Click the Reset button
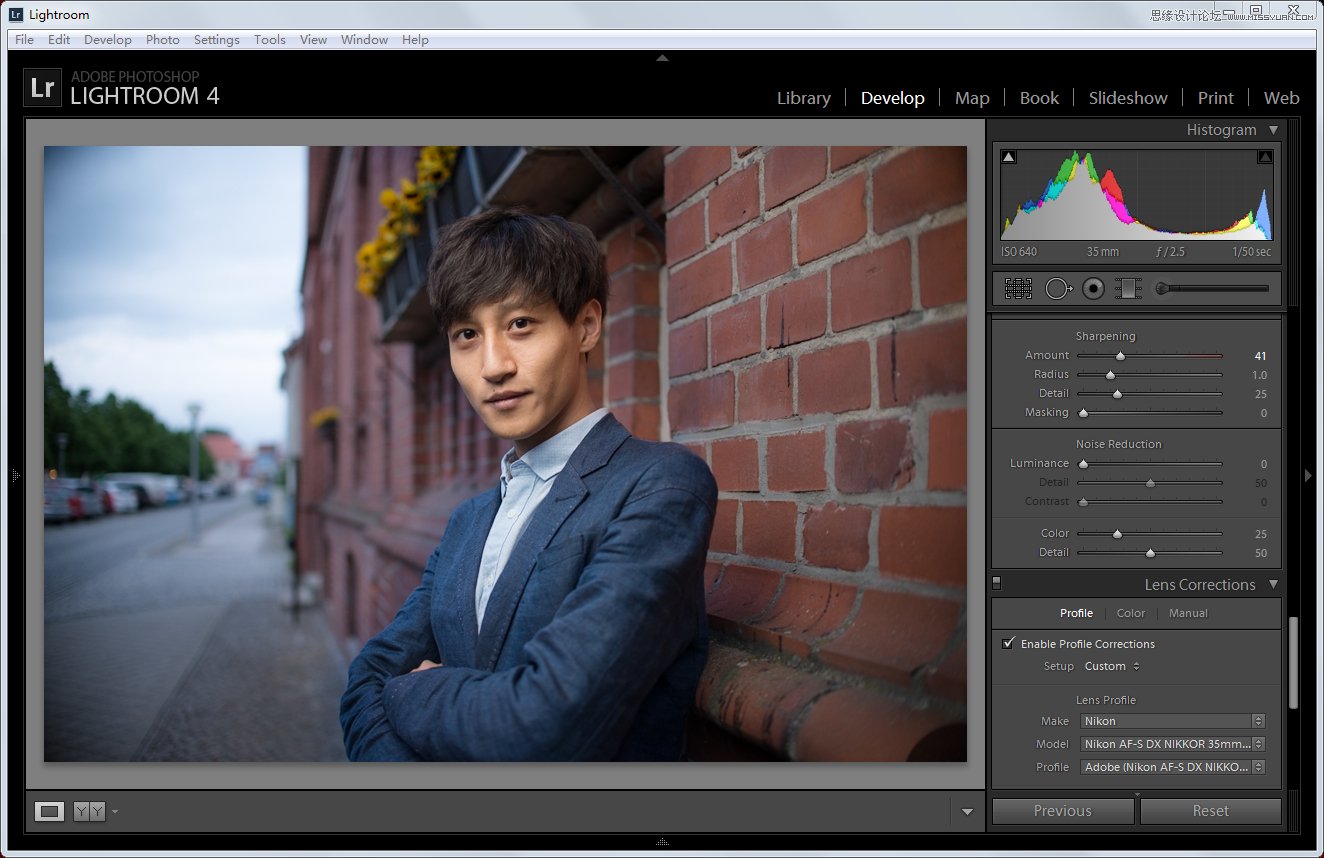Image resolution: width=1324 pixels, height=858 pixels. click(x=1210, y=810)
